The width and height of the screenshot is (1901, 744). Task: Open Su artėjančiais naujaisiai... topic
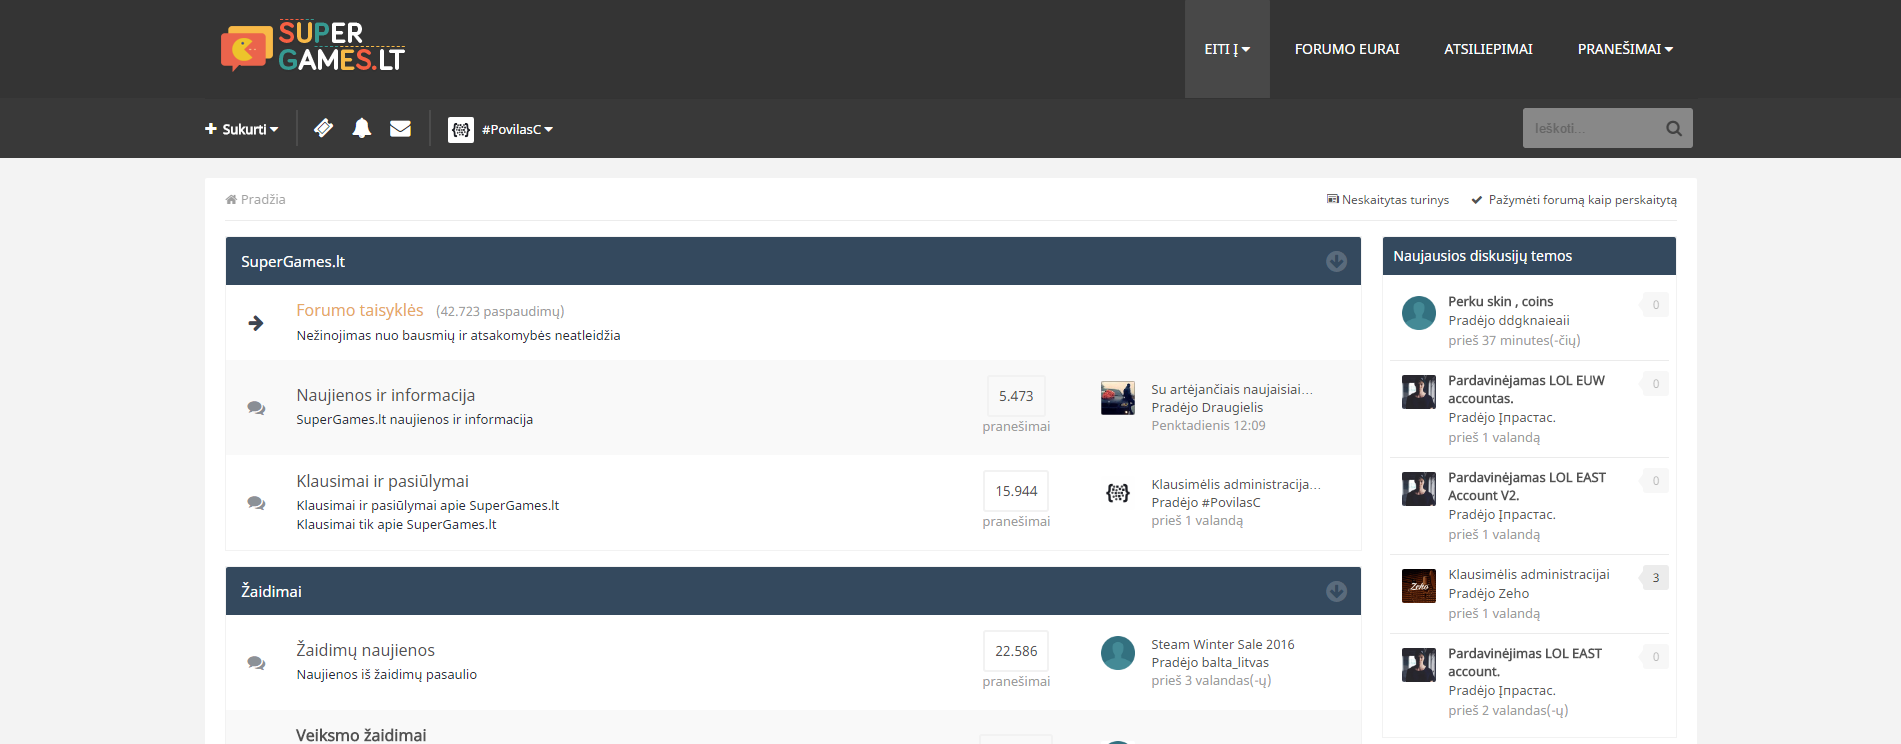[1232, 389]
